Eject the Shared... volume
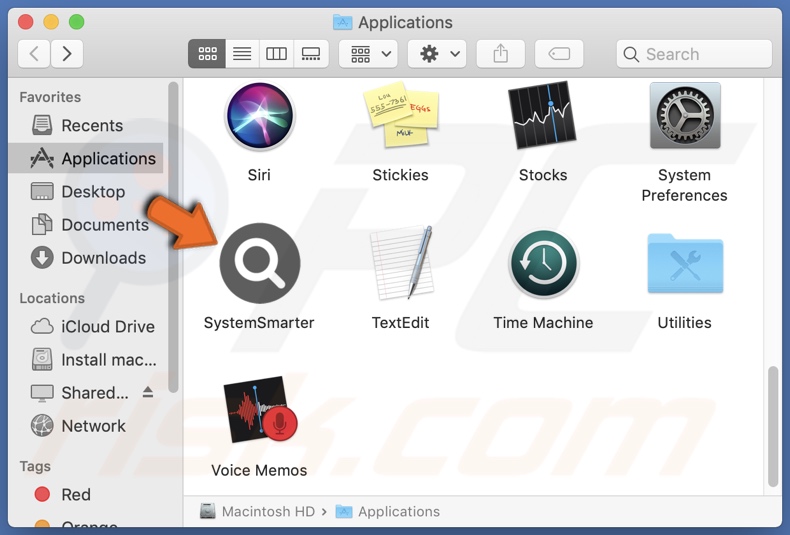The height and width of the screenshot is (535, 790). 148,392
